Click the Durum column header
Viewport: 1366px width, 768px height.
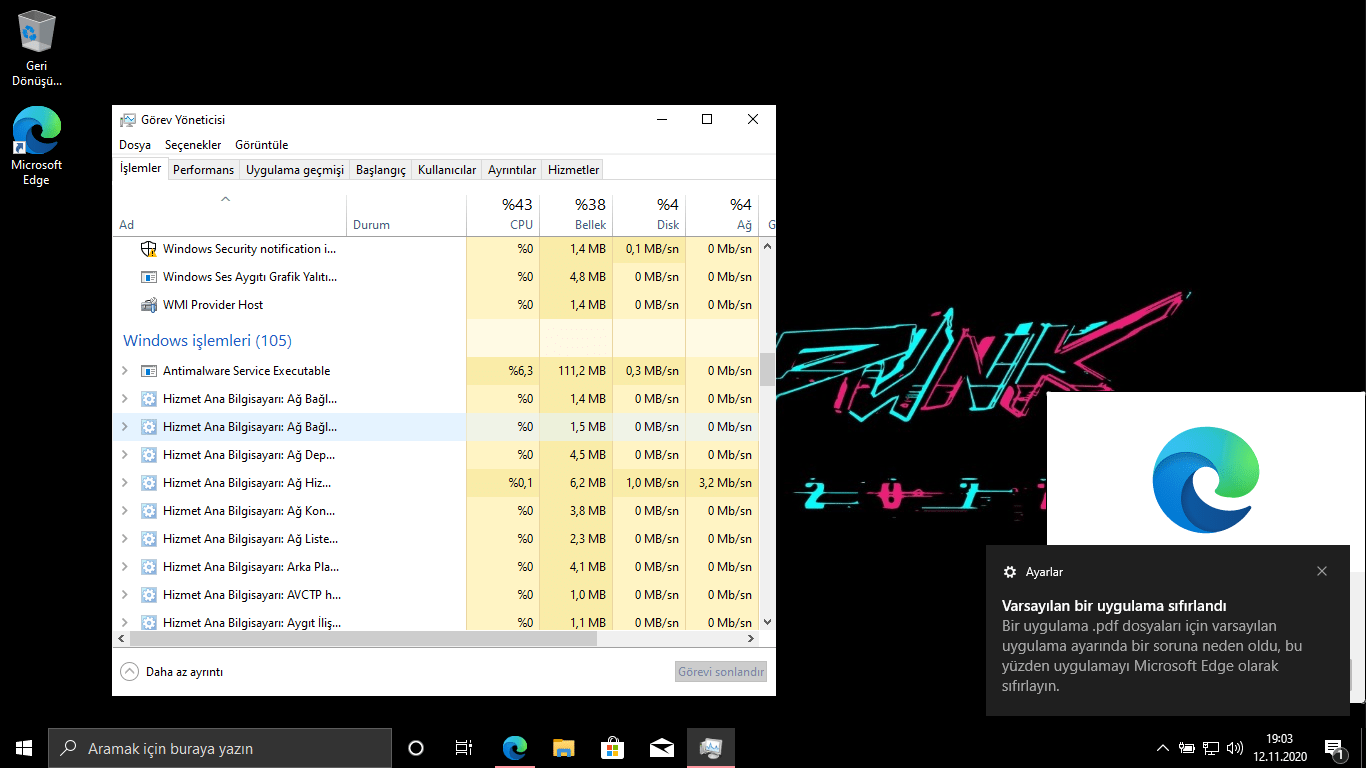click(407, 214)
